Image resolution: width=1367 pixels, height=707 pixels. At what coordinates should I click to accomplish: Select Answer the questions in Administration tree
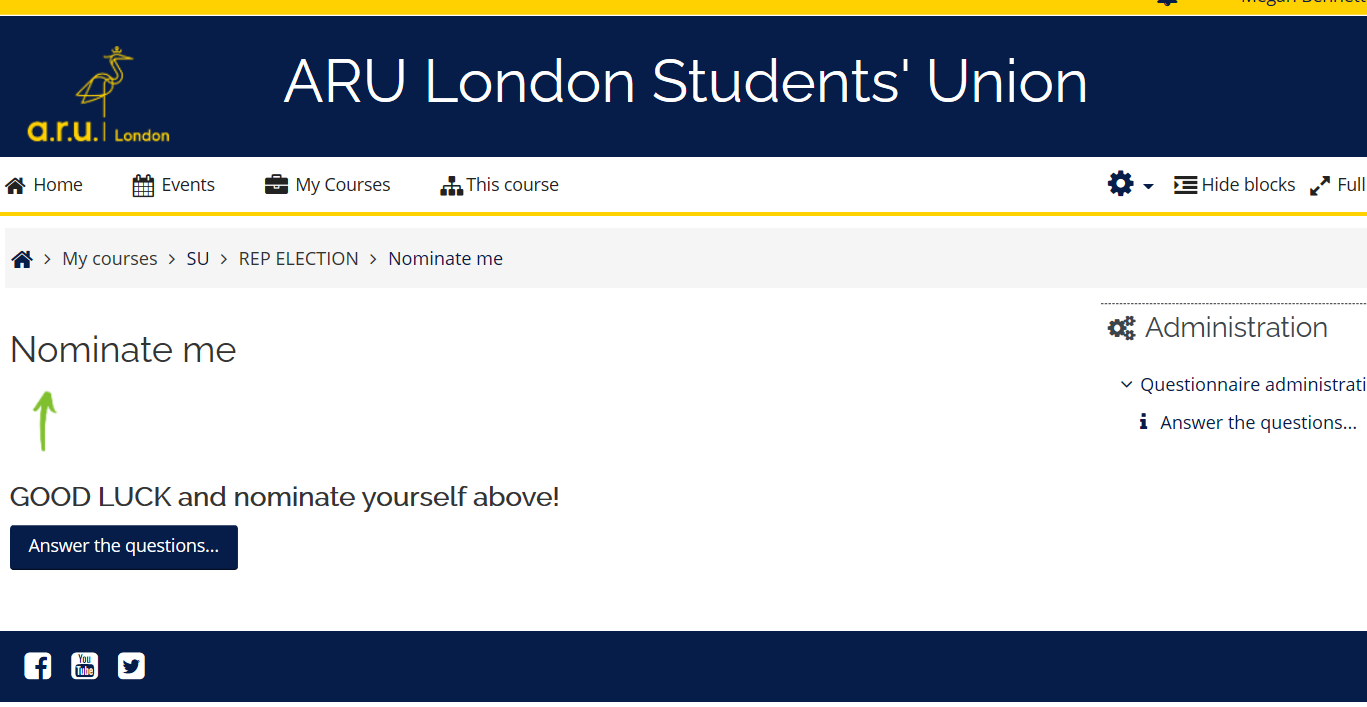point(1257,423)
